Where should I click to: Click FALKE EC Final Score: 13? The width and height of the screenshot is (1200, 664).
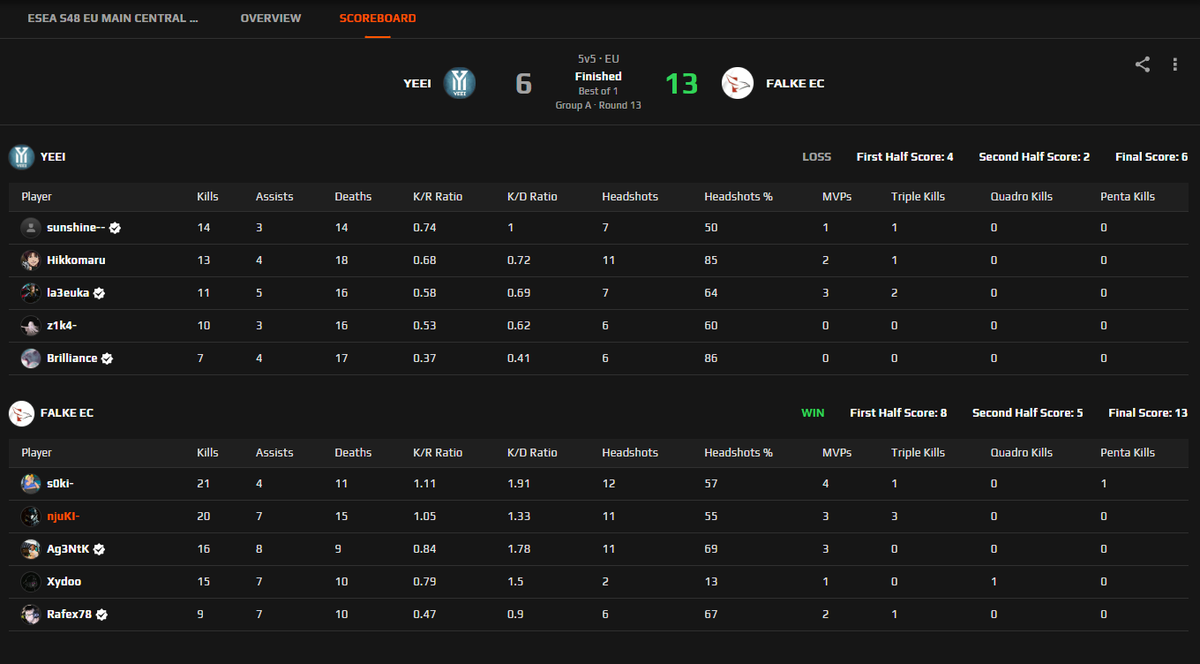[x=1148, y=413]
